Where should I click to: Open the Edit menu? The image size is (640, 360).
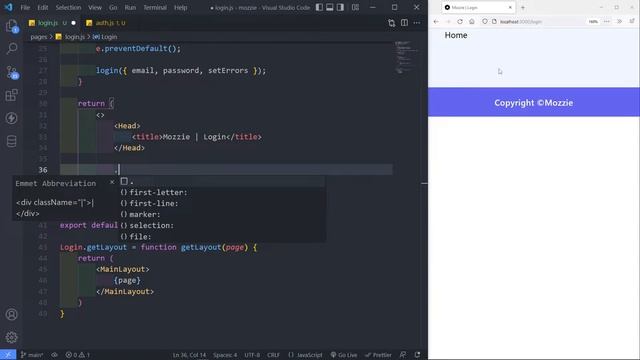pyautogui.click(x=42, y=7)
